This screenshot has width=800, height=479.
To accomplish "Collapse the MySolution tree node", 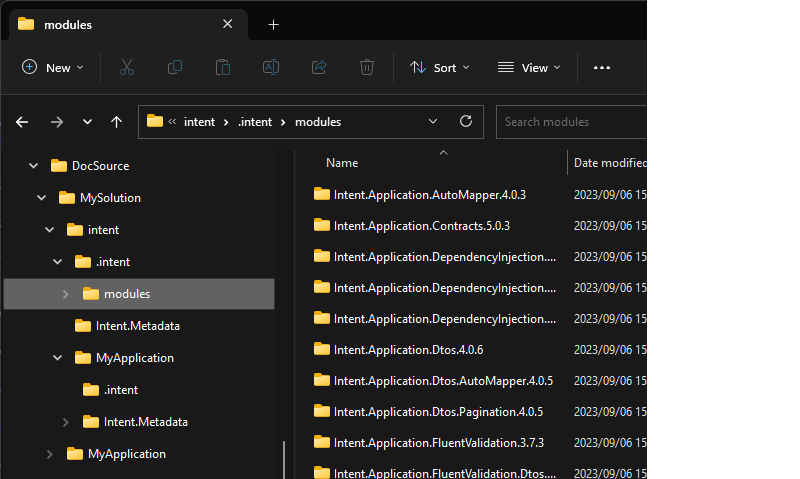I will (41, 198).
